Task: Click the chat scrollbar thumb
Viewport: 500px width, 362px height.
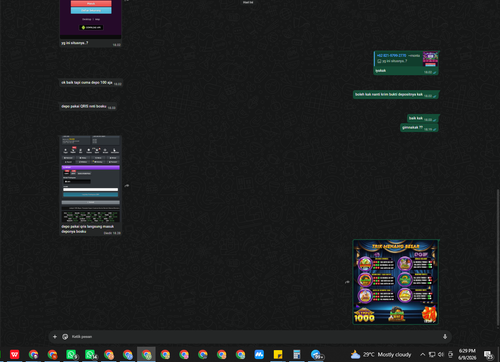Action: [x=498, y=257]
